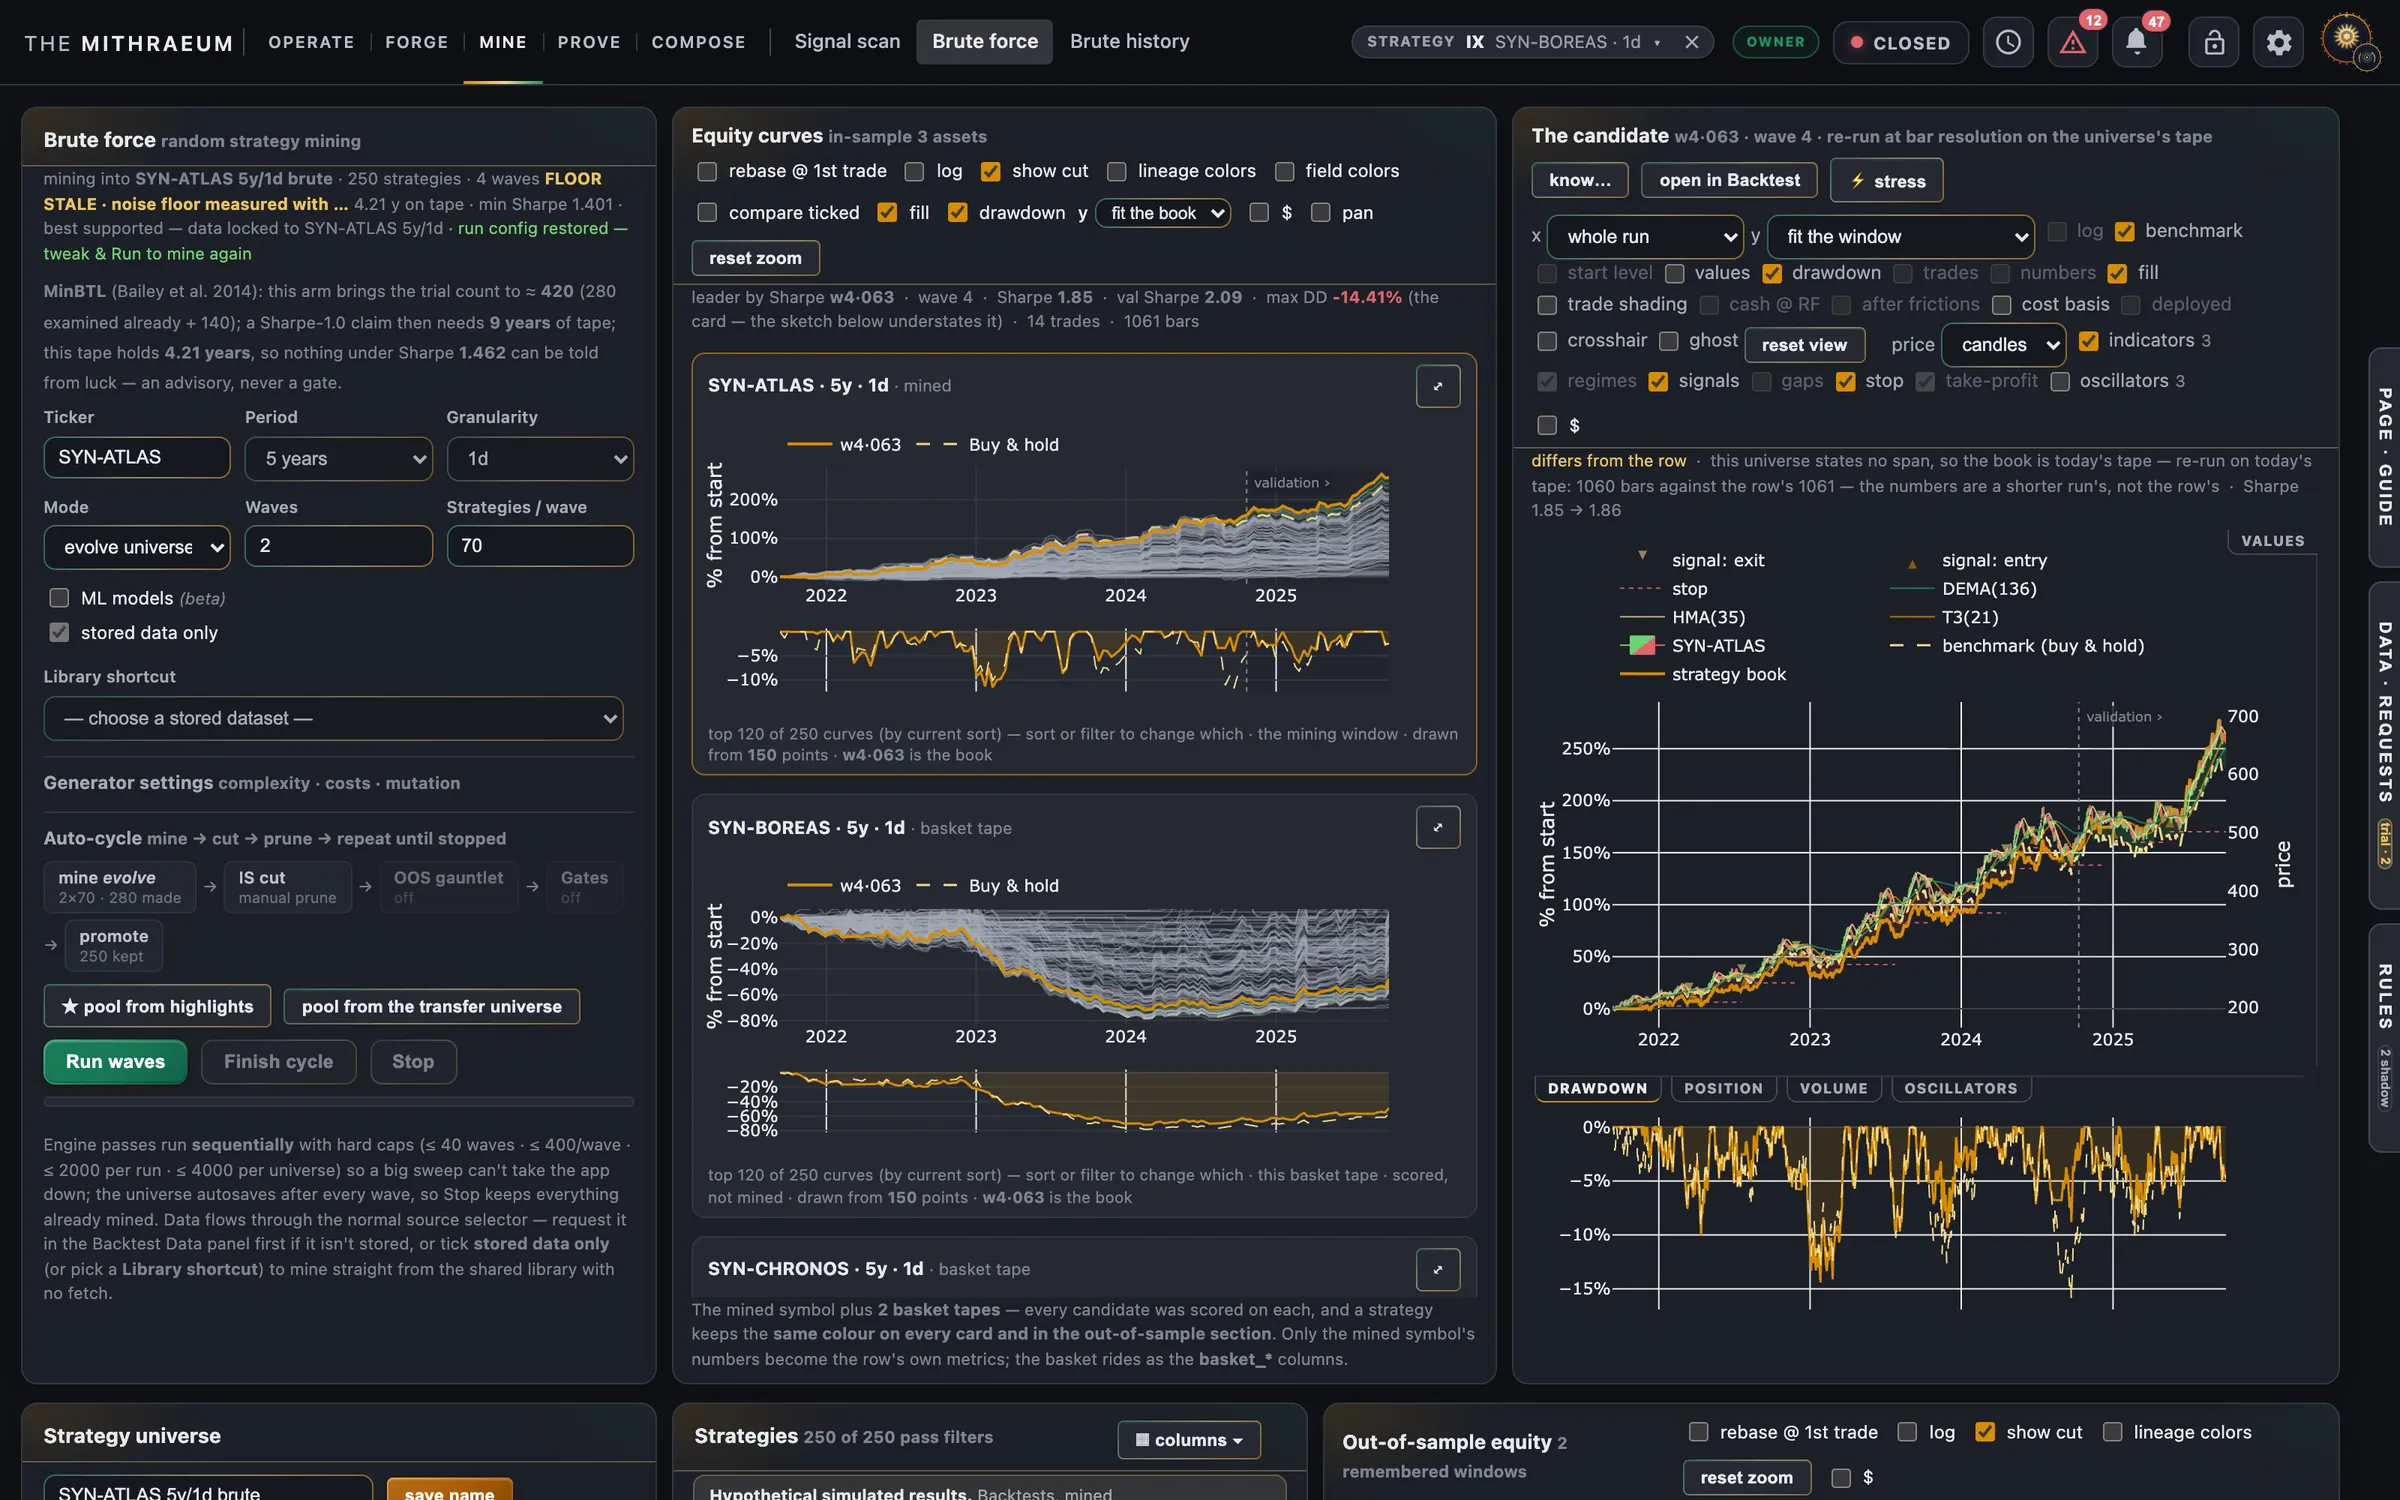The width and height of the screenshot is (2400, 1500).
Task: Open the clock history icon
Action: 2008,42
